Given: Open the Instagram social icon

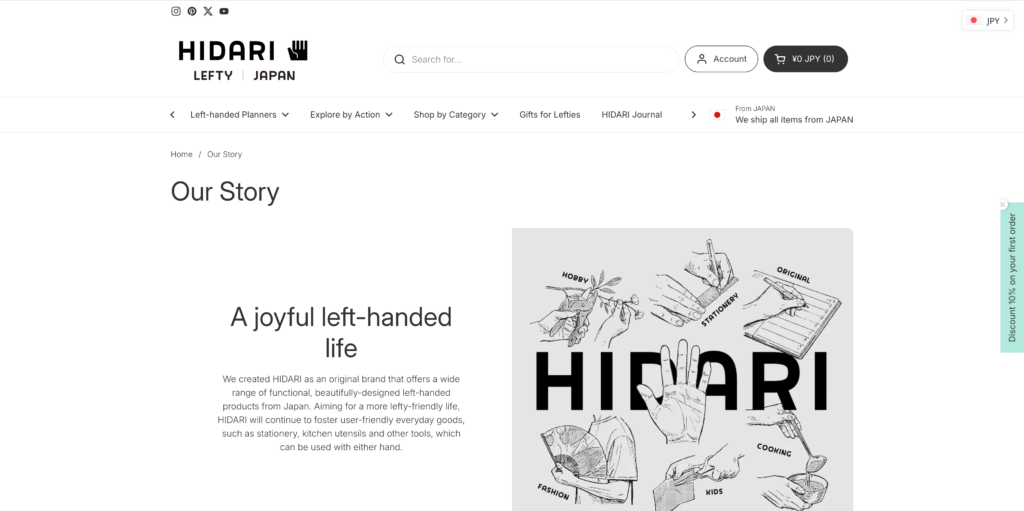Looking at the screenshot, I should (176, 11).
